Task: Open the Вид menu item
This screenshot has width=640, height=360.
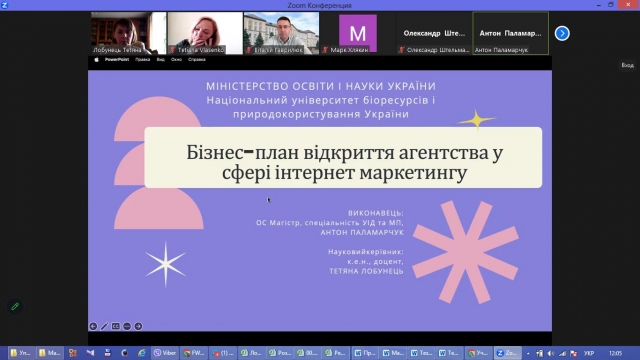Action: [160, 60]
